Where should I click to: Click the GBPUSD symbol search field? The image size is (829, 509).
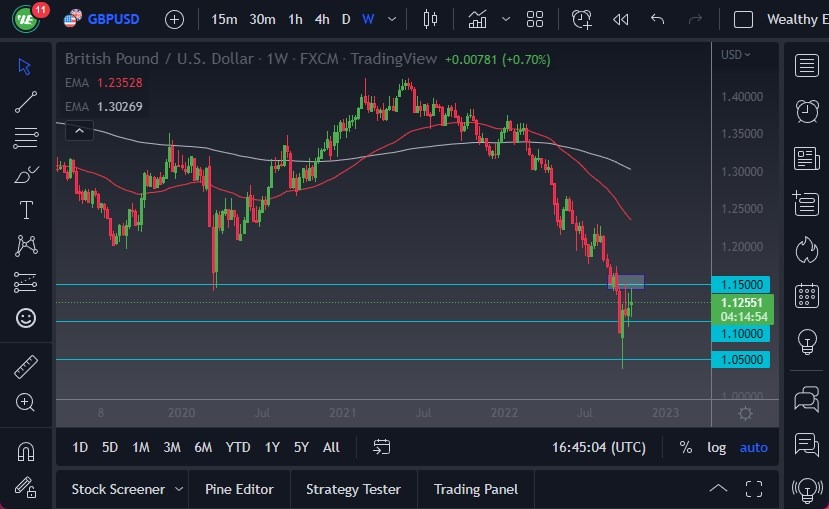pyautogui.click(x=113, y=19)
